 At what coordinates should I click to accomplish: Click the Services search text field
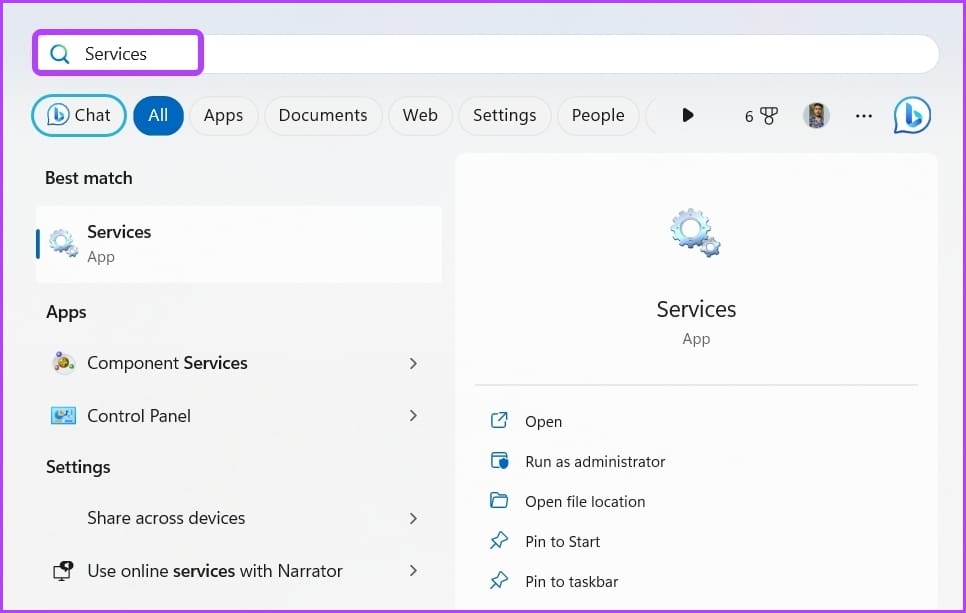point(487,54)
